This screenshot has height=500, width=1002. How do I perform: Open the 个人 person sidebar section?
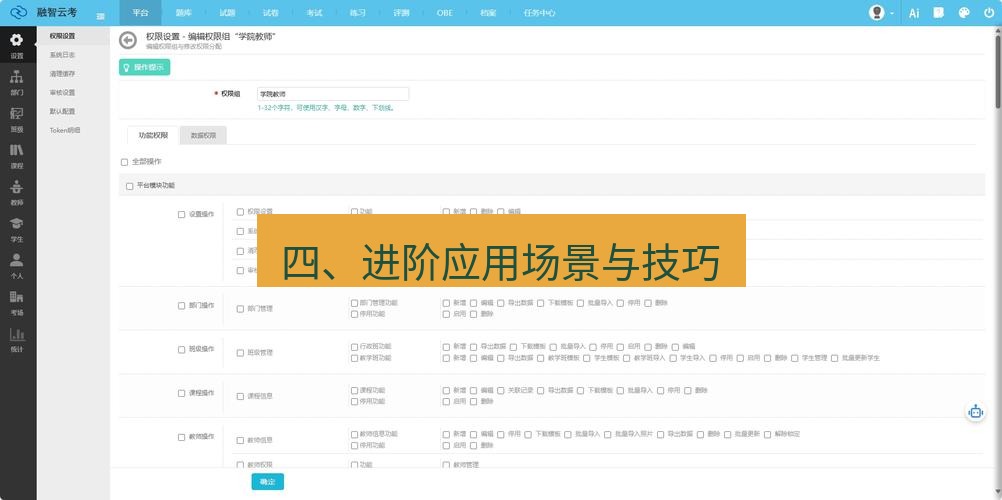click(x=17, y=266)
